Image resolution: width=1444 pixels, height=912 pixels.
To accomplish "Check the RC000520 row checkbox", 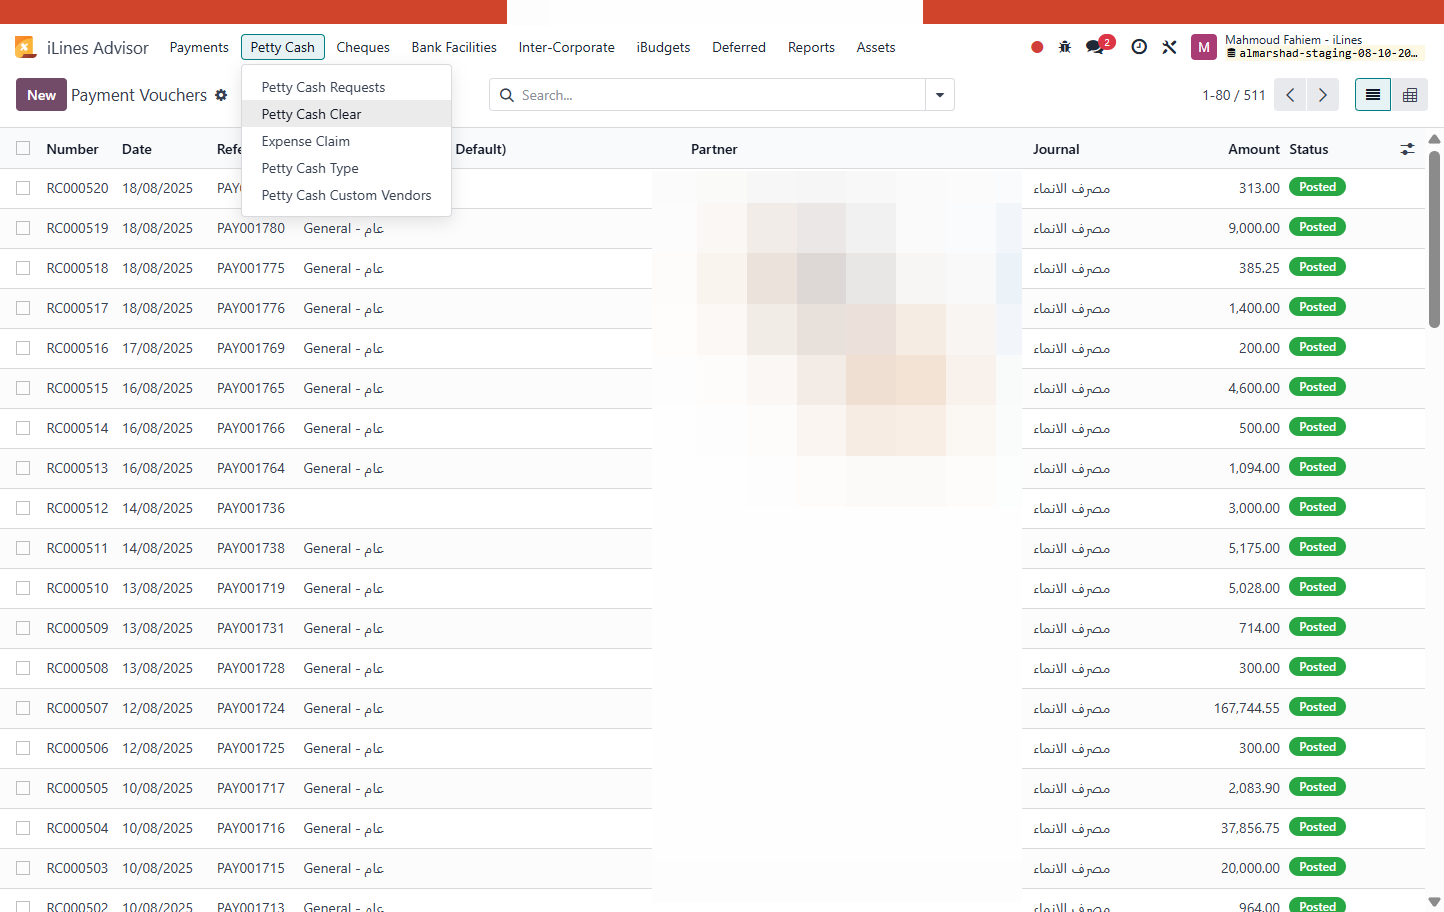I will pos(23,188).
